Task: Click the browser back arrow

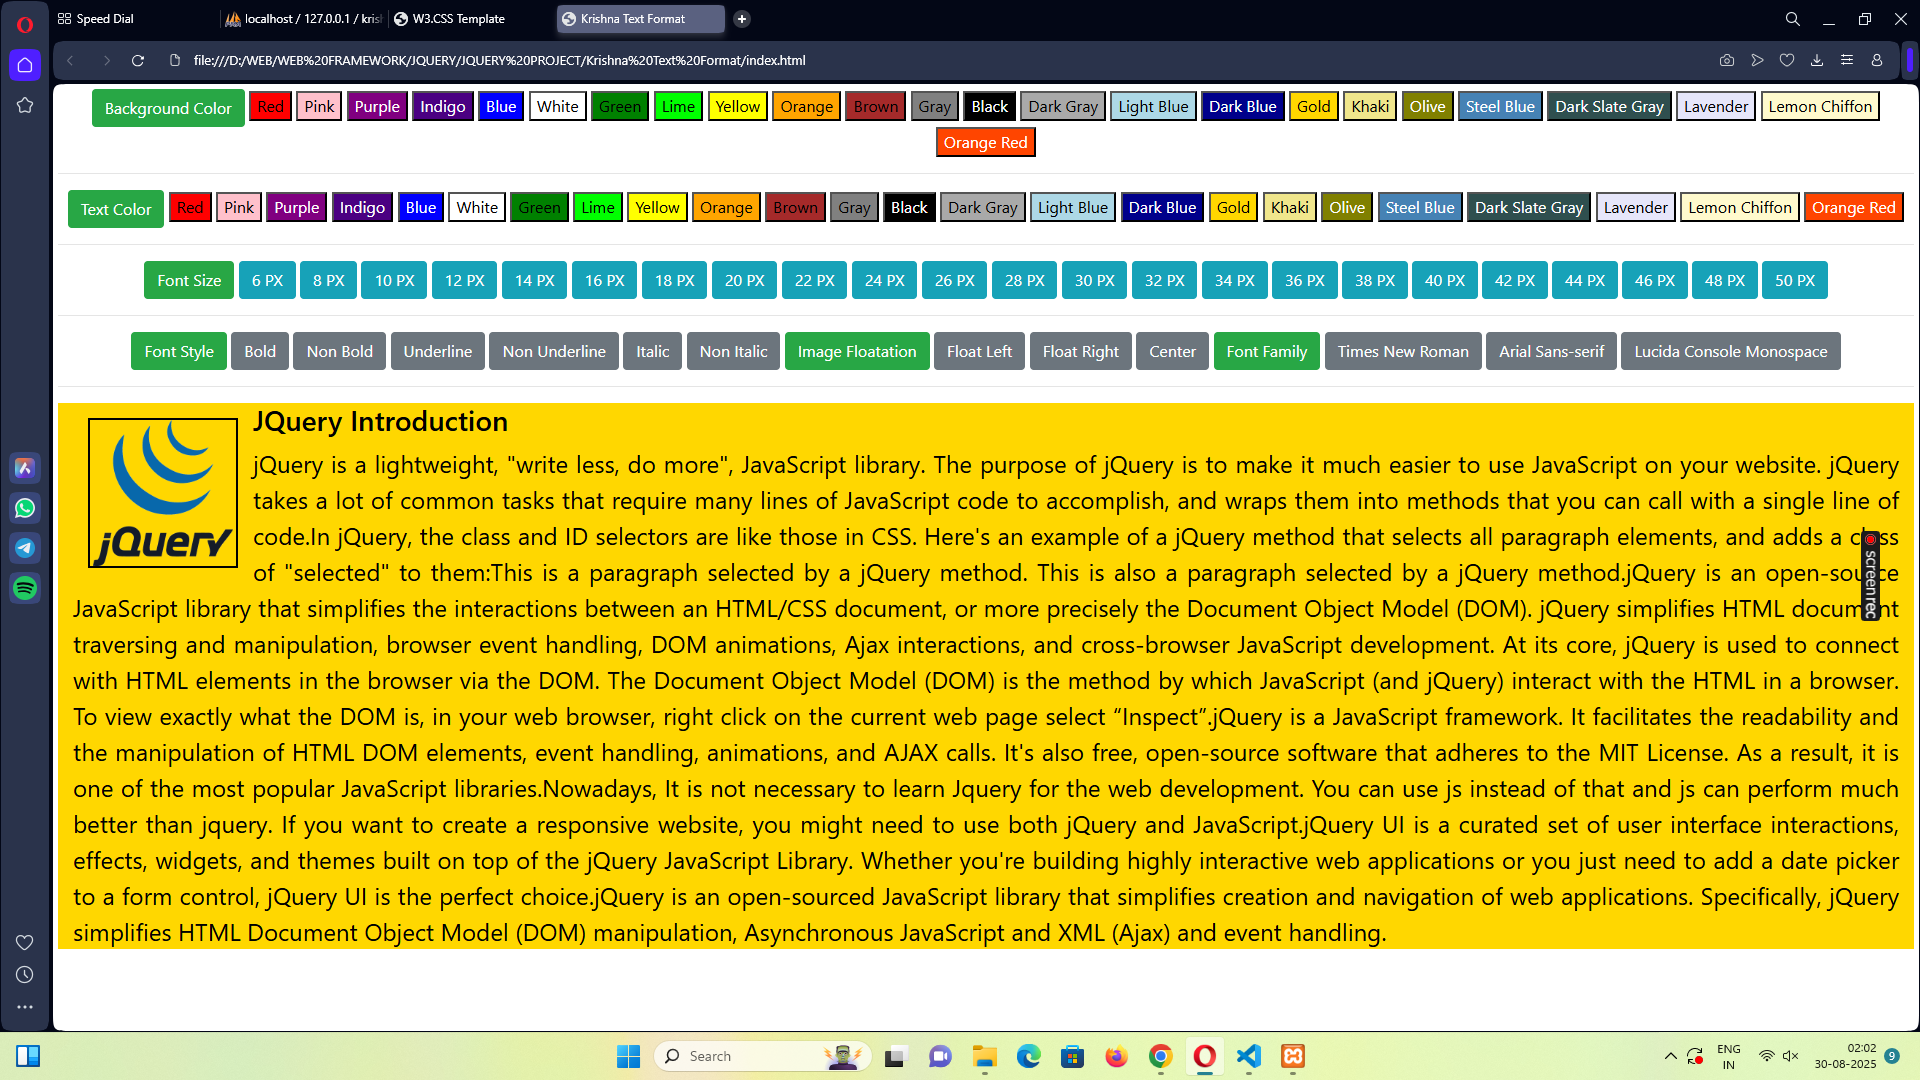Action: click(70, 61)
